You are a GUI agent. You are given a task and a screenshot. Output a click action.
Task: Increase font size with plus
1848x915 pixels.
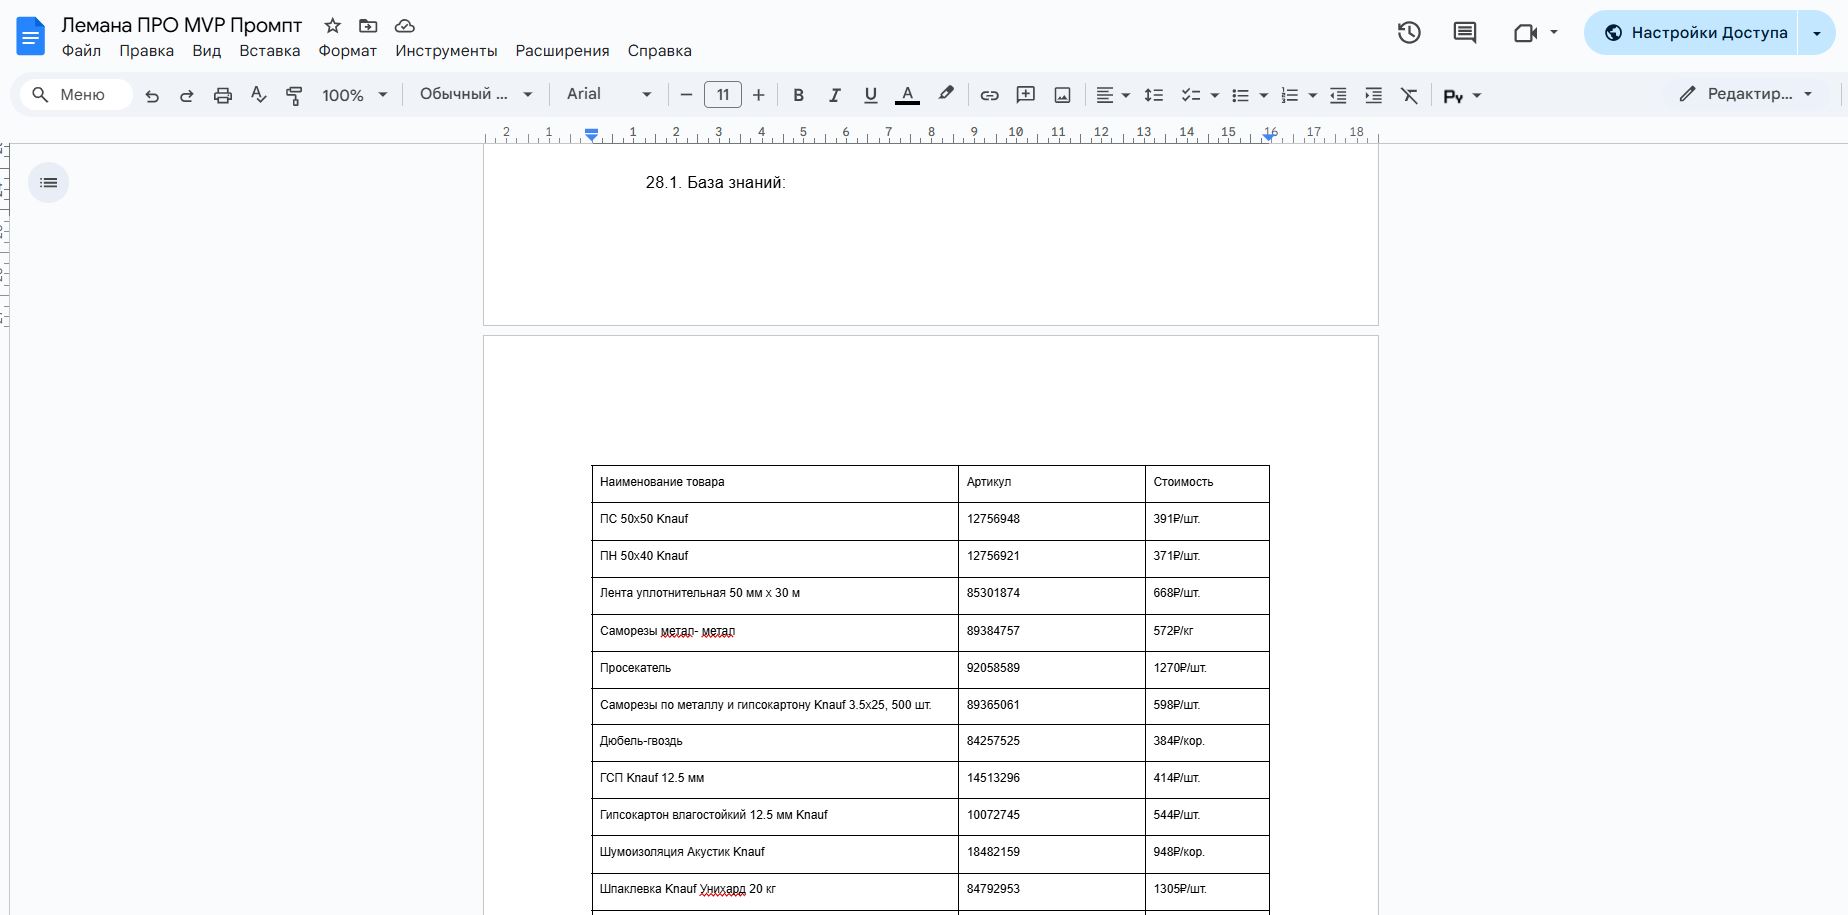coord(759,95)
